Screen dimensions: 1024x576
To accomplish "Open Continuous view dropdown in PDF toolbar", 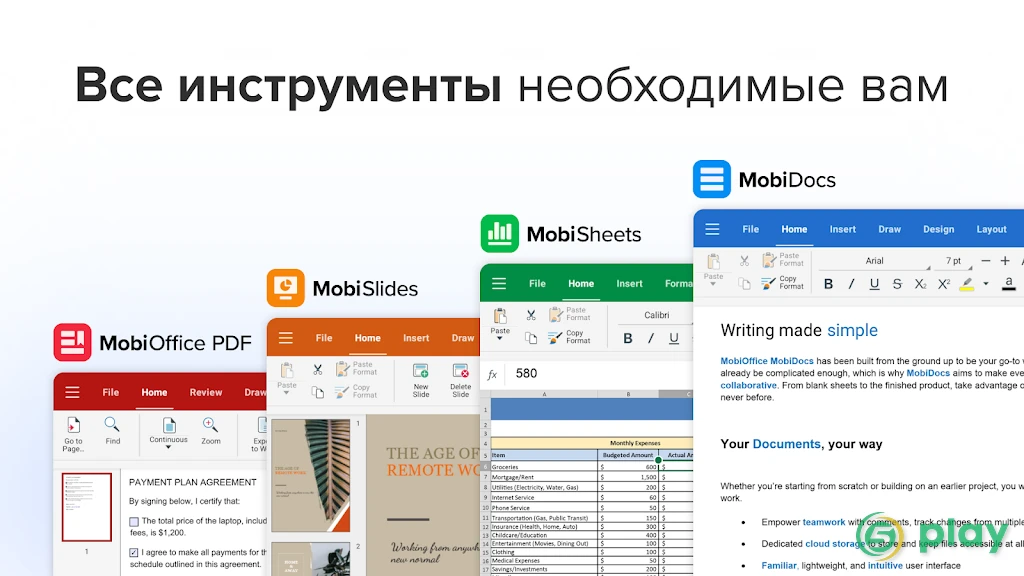I will click(168, 434).
